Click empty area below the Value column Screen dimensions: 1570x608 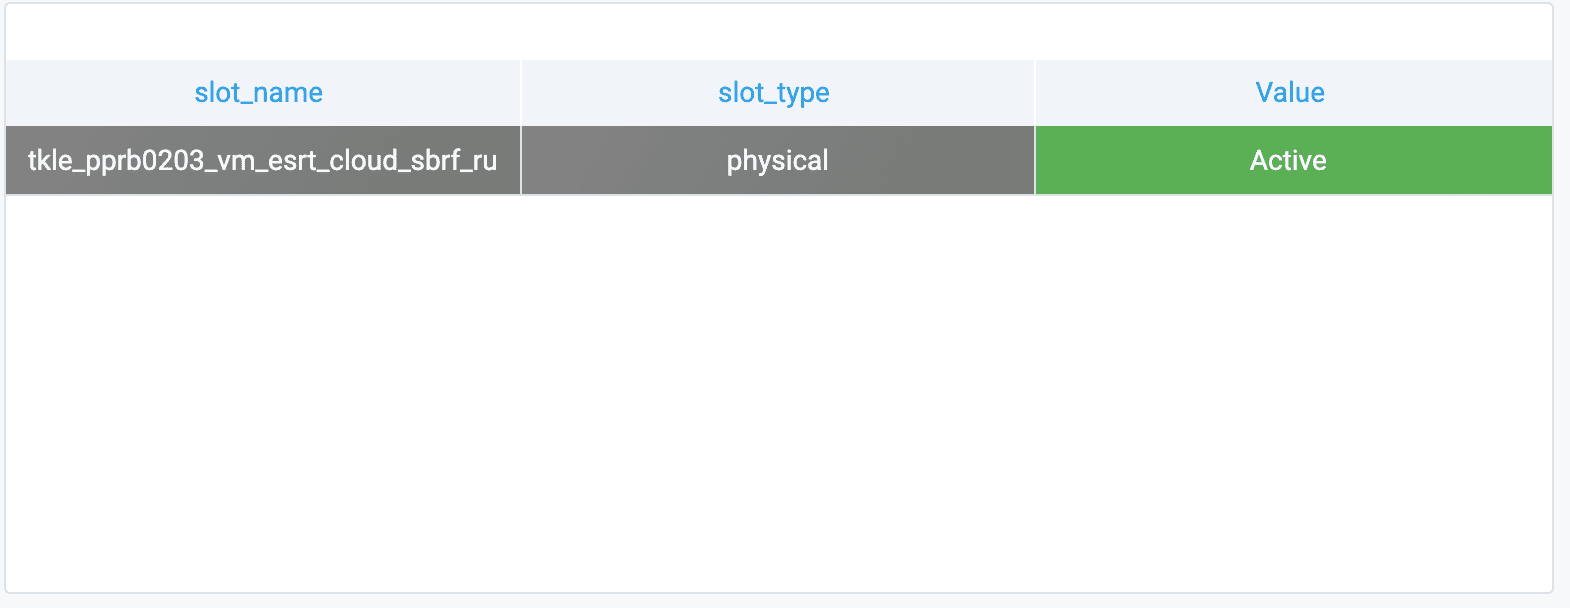1292,390
